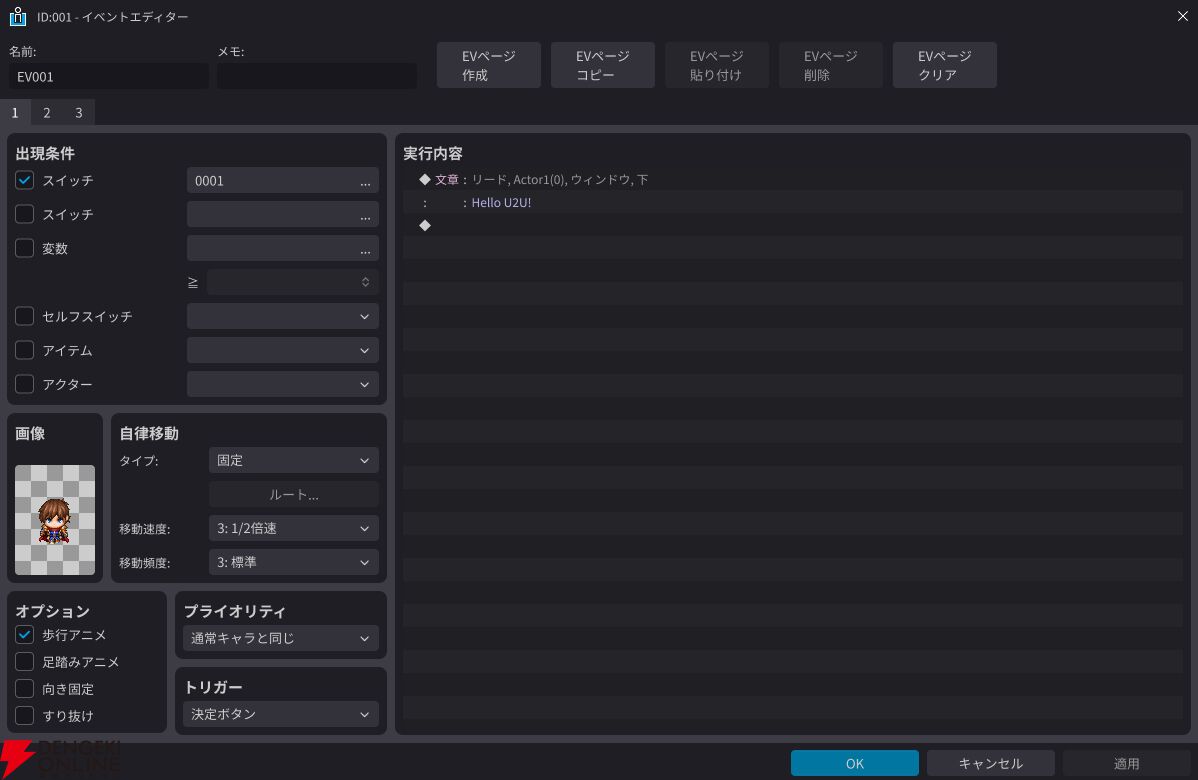Click EVページコピー button
The image size is (1198, 780).
click(603, 65)
